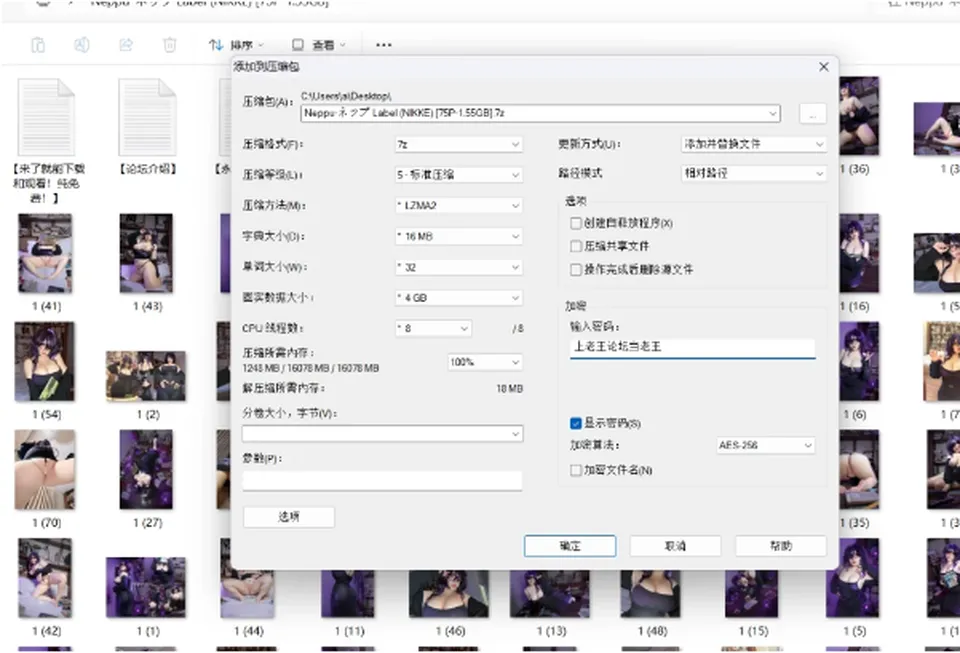Select the 【论坛介绍】 text file icon

(147, 117)
